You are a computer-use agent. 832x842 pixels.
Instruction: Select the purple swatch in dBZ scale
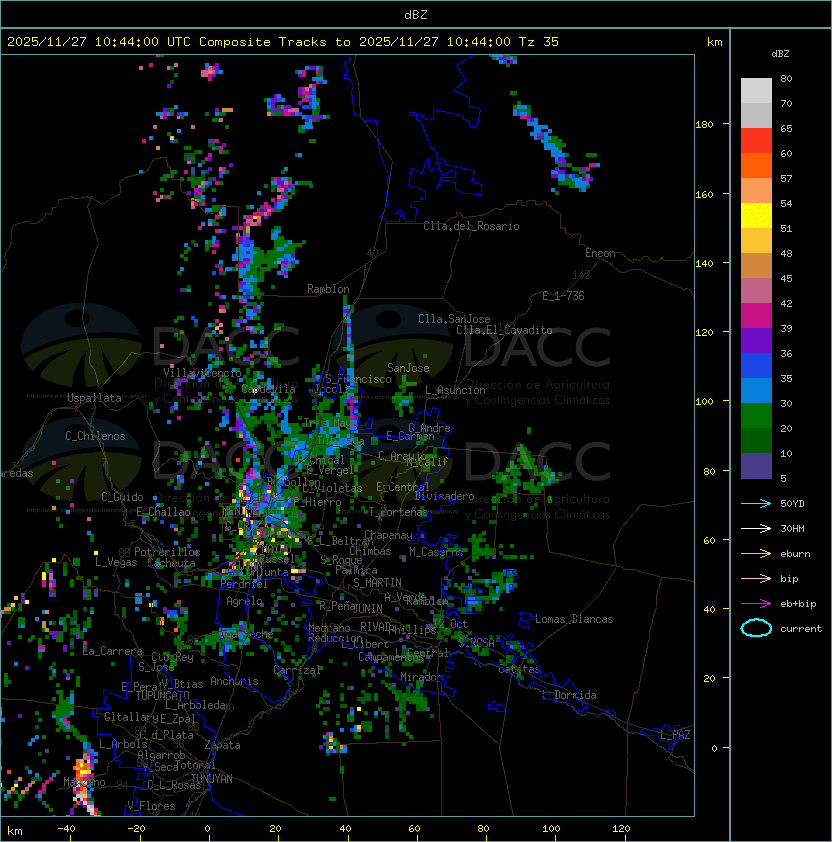pyautogui.click(x=756, y=340)
